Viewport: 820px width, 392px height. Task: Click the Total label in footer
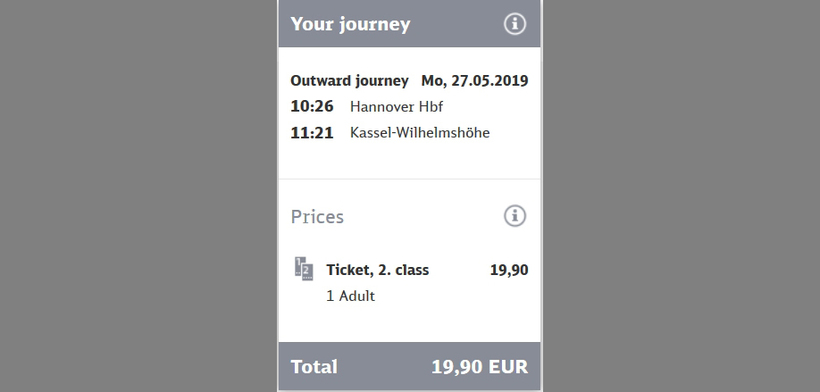pos(314,367)
